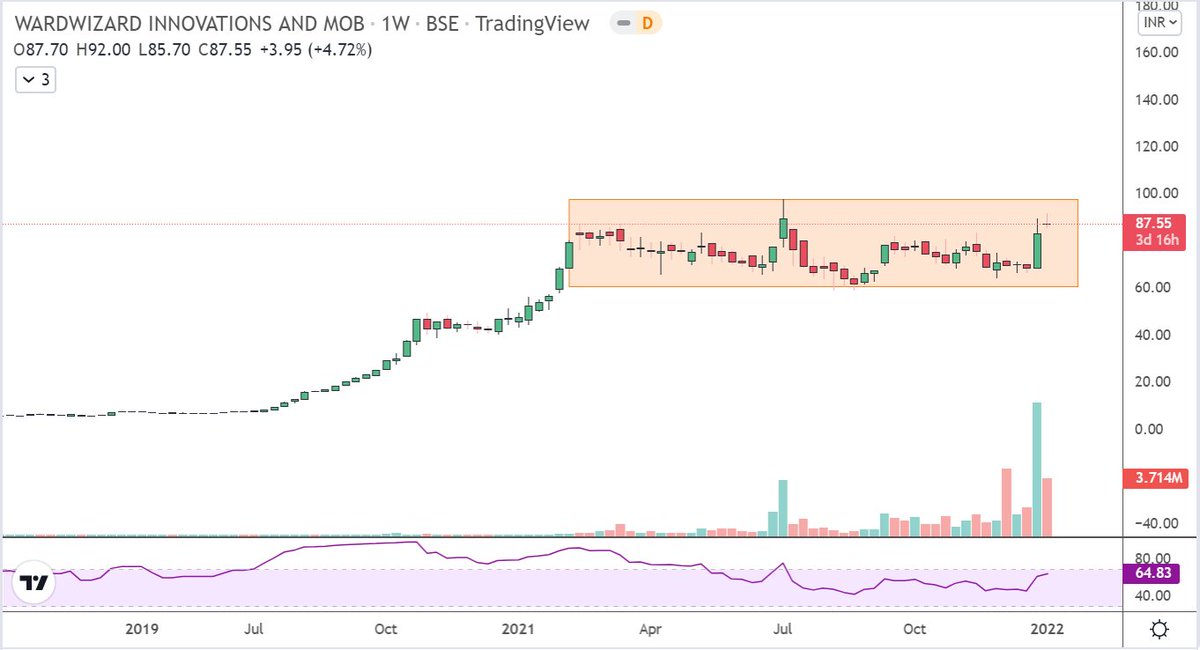
Task: Click the Apr label on time axis
Action: (x=651, y=630)
